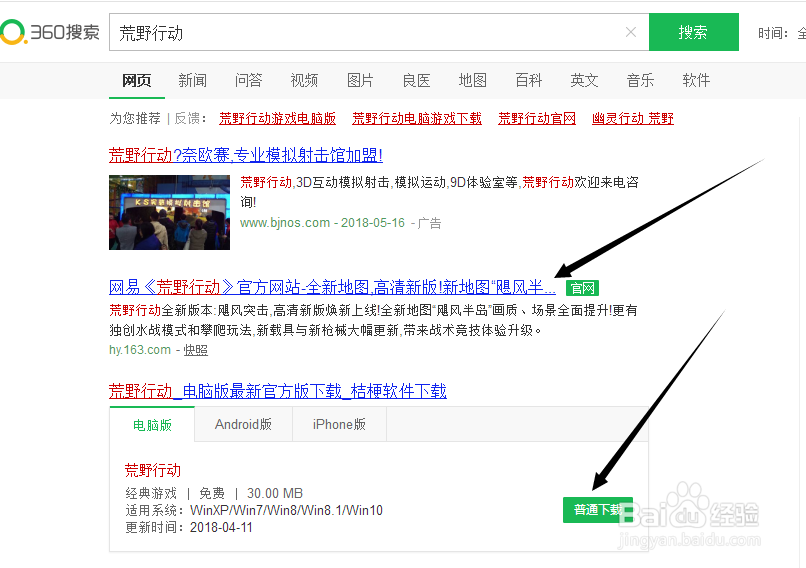The width and height of the screenshot is (806, 568).
Task: Open suggestion 幽灵行动 荒野
Action: (x=633, y=119)
